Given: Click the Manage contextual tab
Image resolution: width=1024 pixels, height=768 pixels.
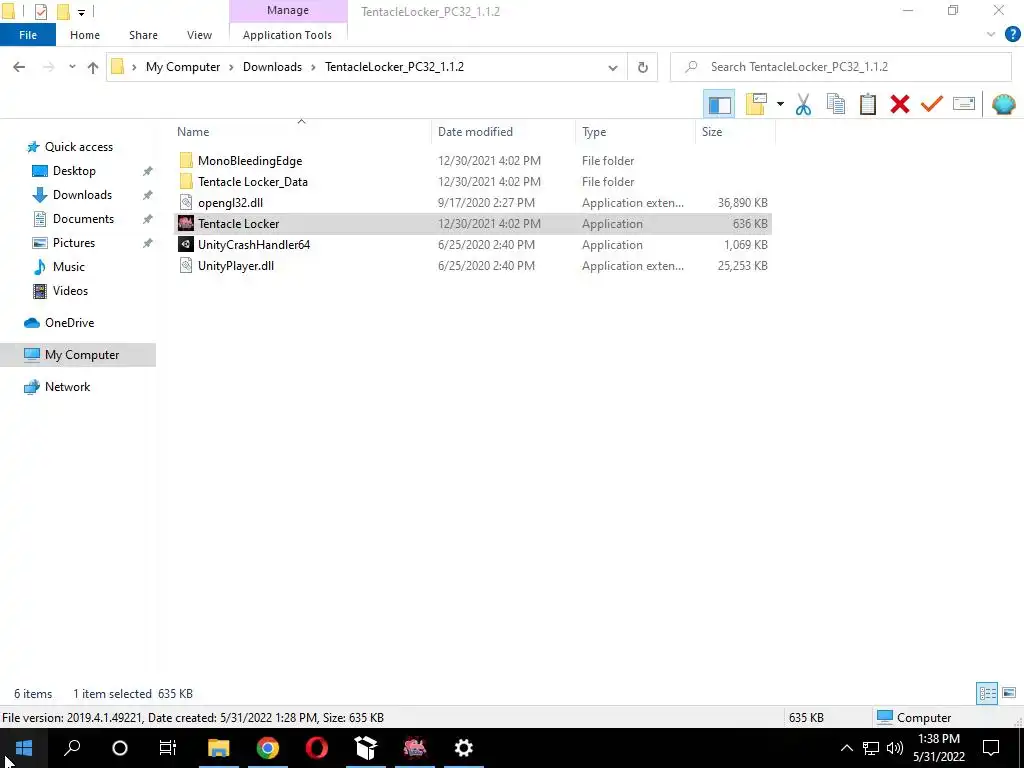Looking at the screenshot, I should click(288, 10).
